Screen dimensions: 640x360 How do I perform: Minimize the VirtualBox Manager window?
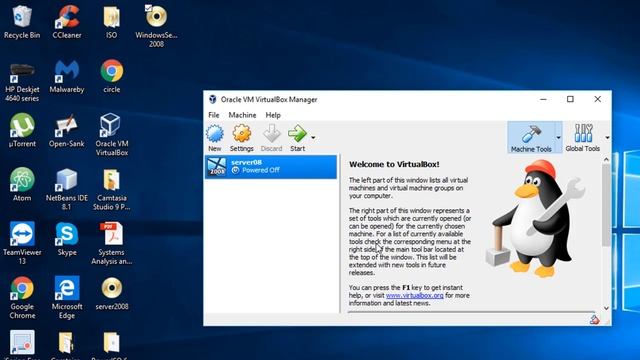pos(543,99)
